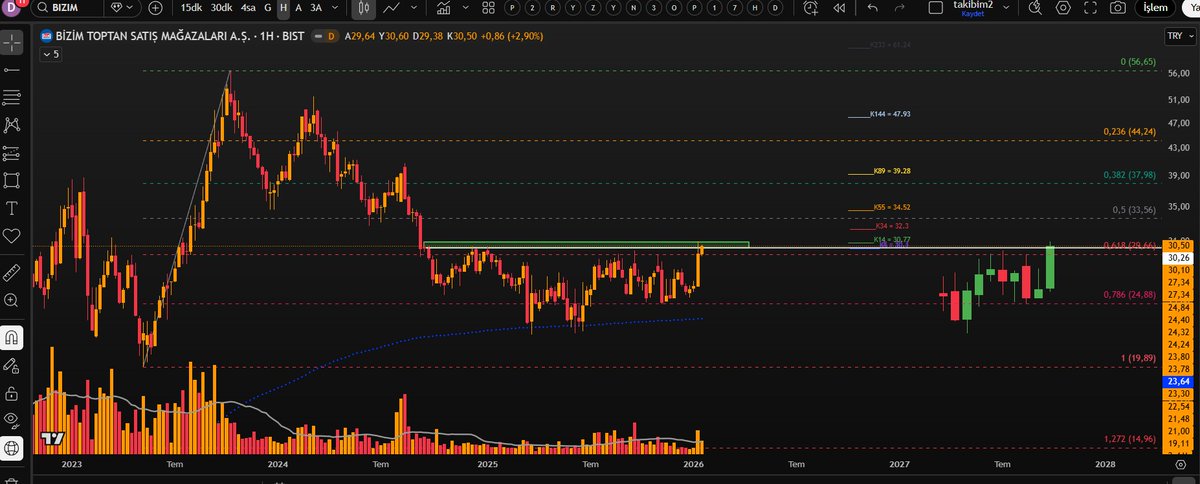
Task: Click the first P quick-access circle
Action: click(513, 8)
